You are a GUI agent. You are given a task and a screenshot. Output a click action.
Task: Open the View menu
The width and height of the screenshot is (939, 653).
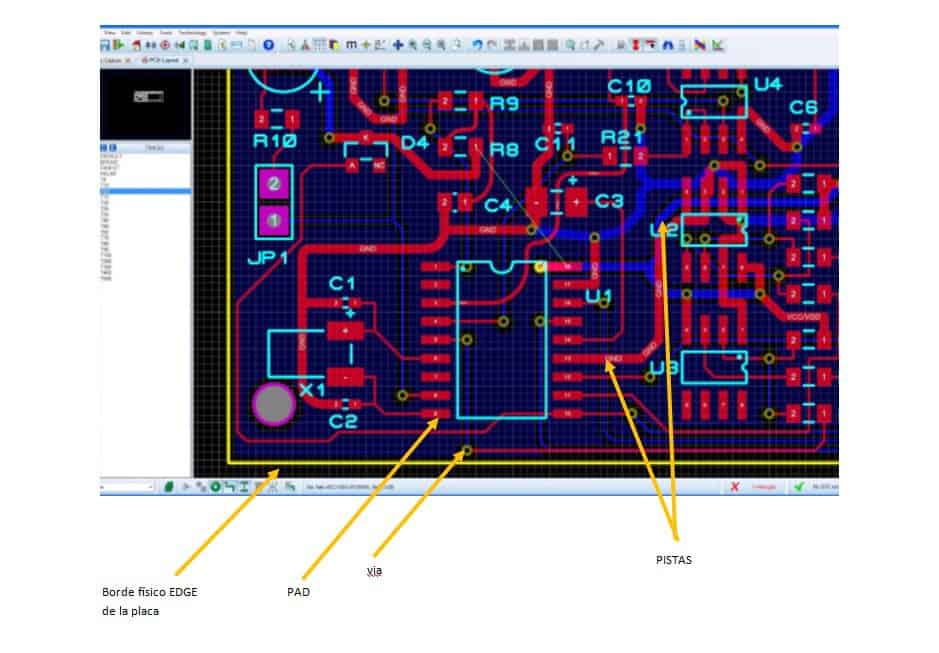click(108, 33)
